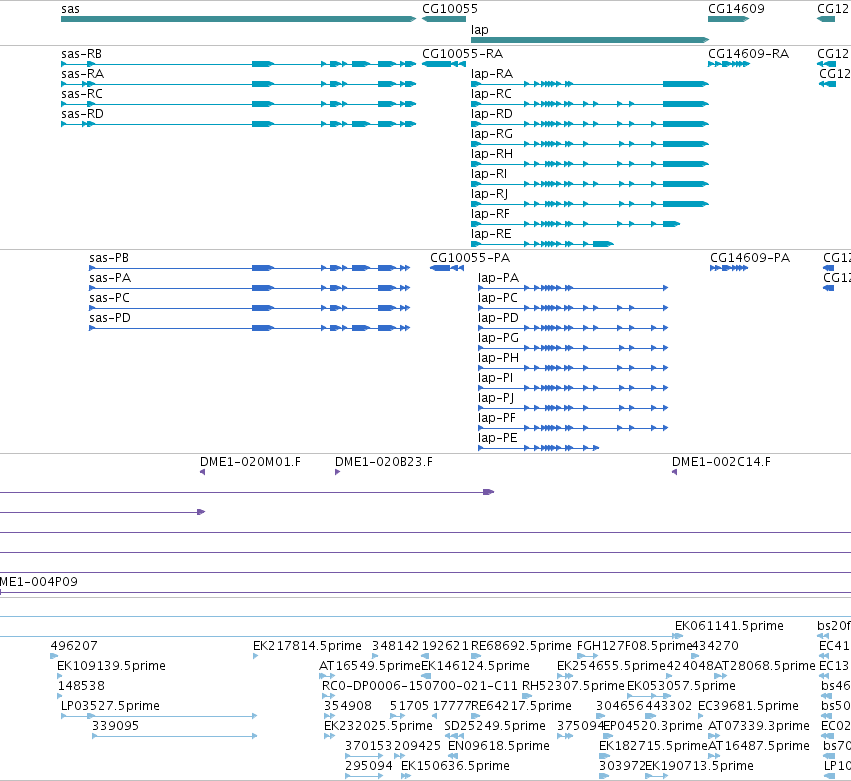This screenshot has width=851, height=781.
Task: Select EST EC39681.5prime
Action: (x=701, y=716)
